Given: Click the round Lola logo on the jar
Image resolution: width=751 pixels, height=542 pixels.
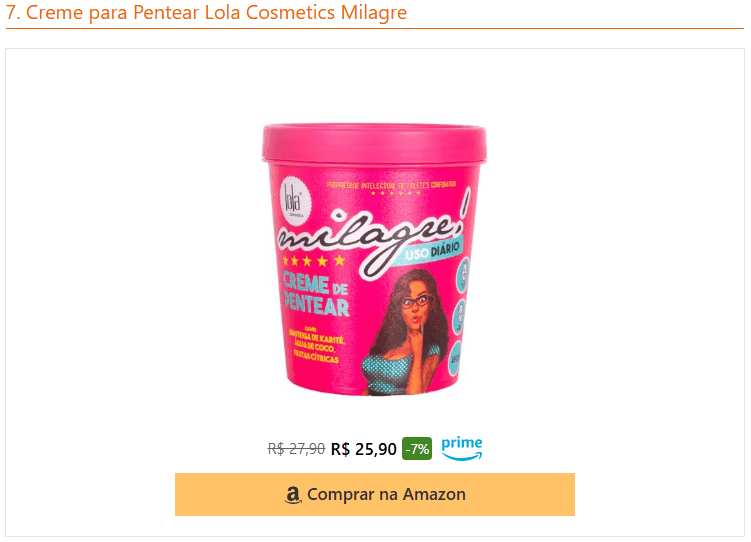Looking at the screenshot, I should coord(295,201).
